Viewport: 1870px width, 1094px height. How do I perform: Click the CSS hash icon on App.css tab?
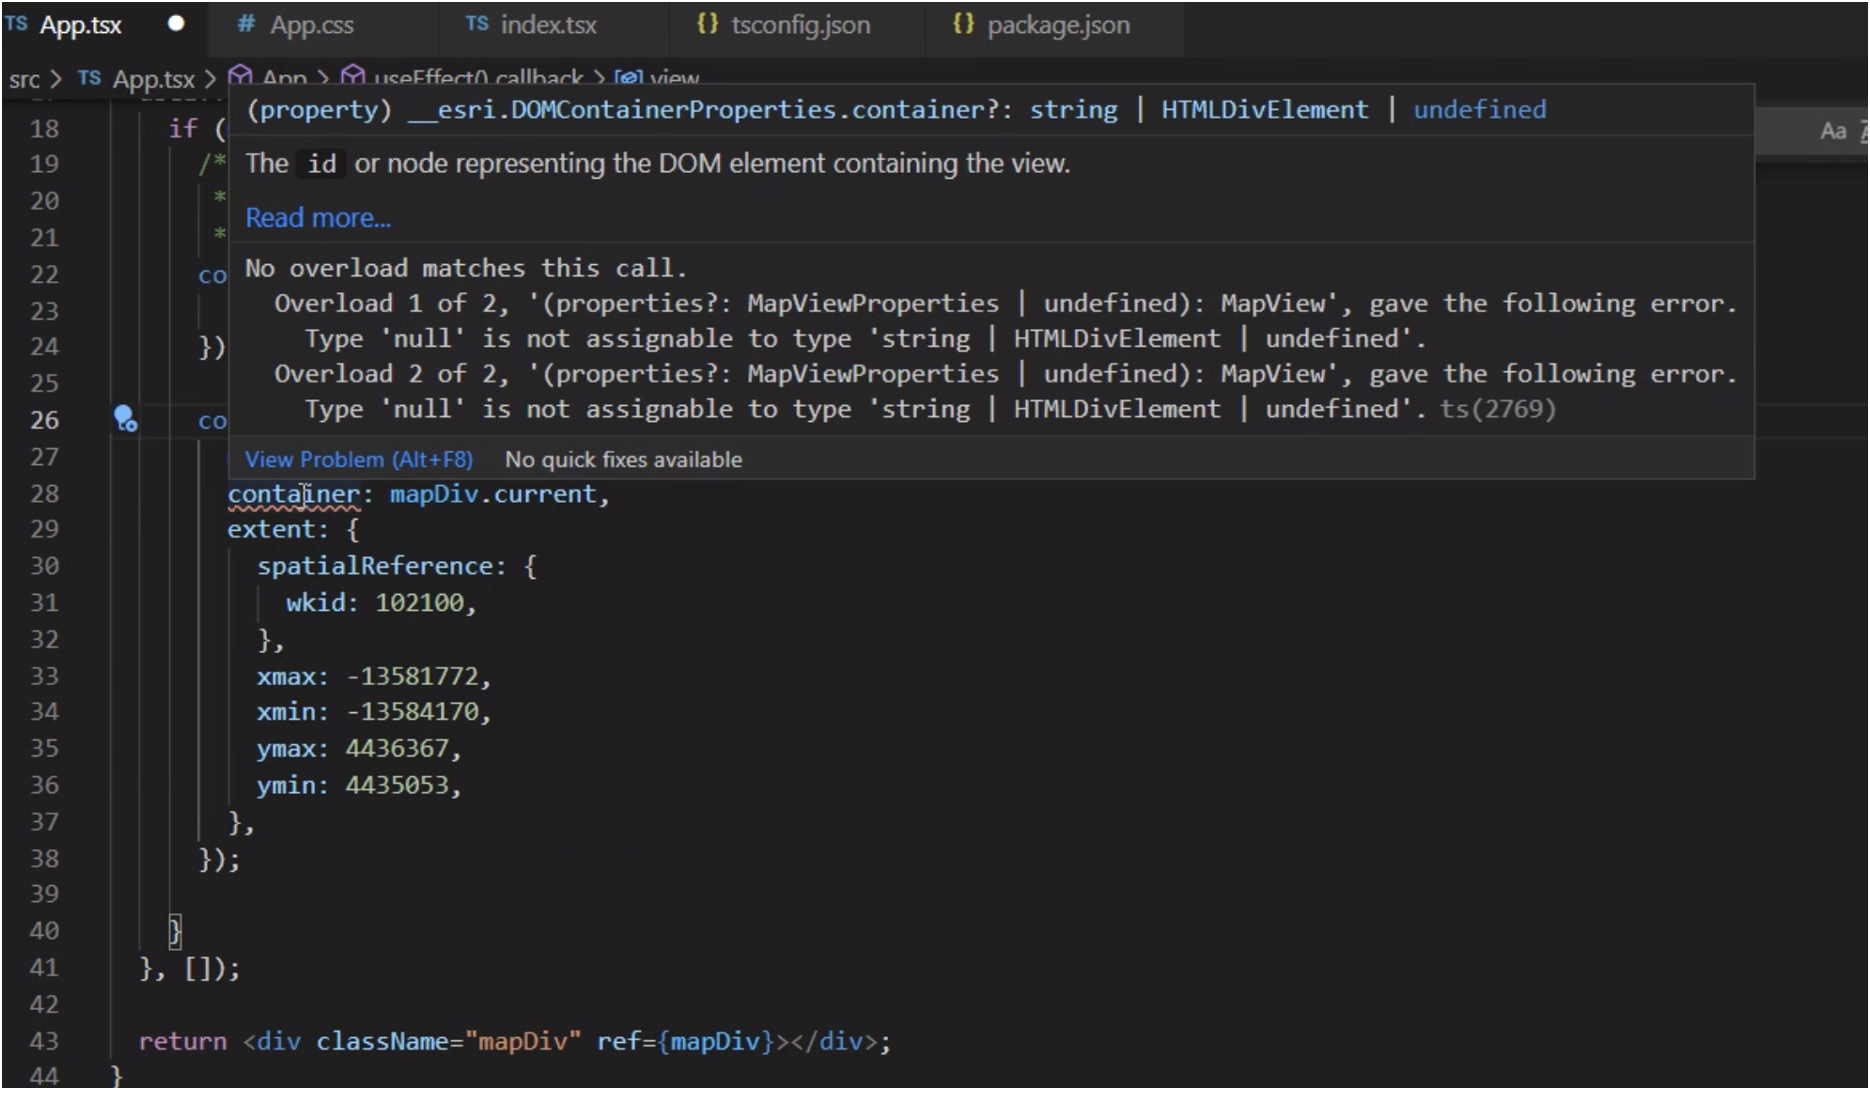[x=246, y=24]
